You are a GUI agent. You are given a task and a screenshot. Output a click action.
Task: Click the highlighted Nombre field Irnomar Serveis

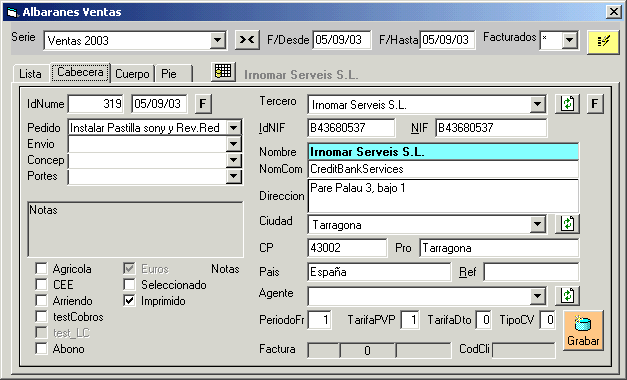click(x=443, y=152)
